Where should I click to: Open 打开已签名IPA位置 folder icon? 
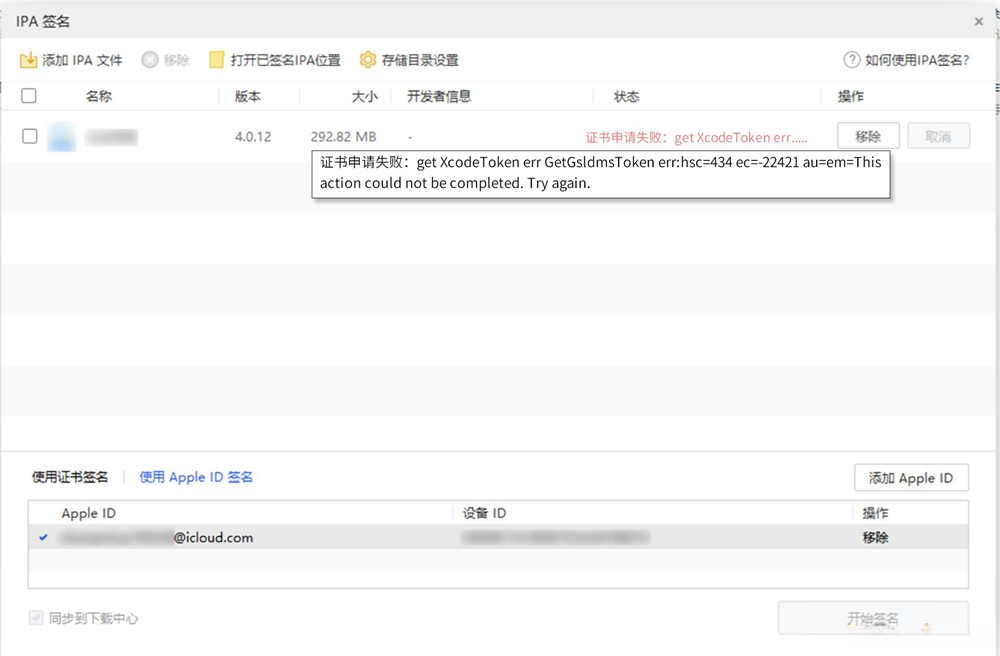(216, 59)
